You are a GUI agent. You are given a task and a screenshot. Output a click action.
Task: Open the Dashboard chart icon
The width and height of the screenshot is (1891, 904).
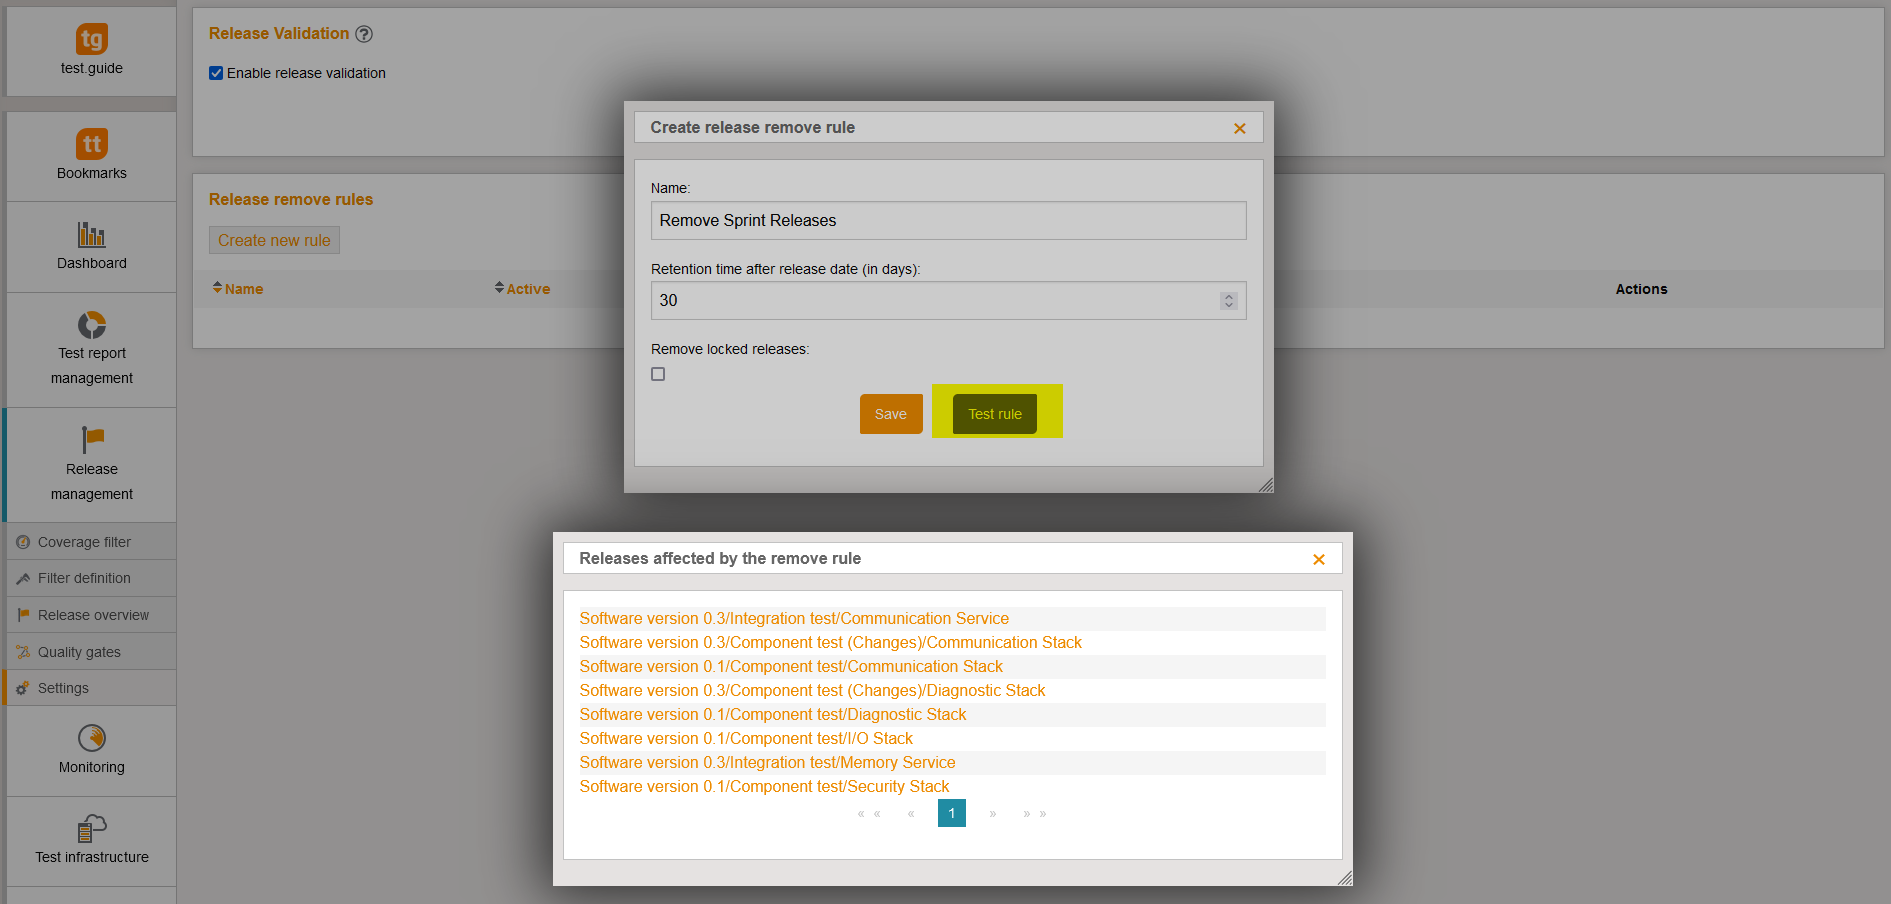pyautogui.click(x=92, y=235)
